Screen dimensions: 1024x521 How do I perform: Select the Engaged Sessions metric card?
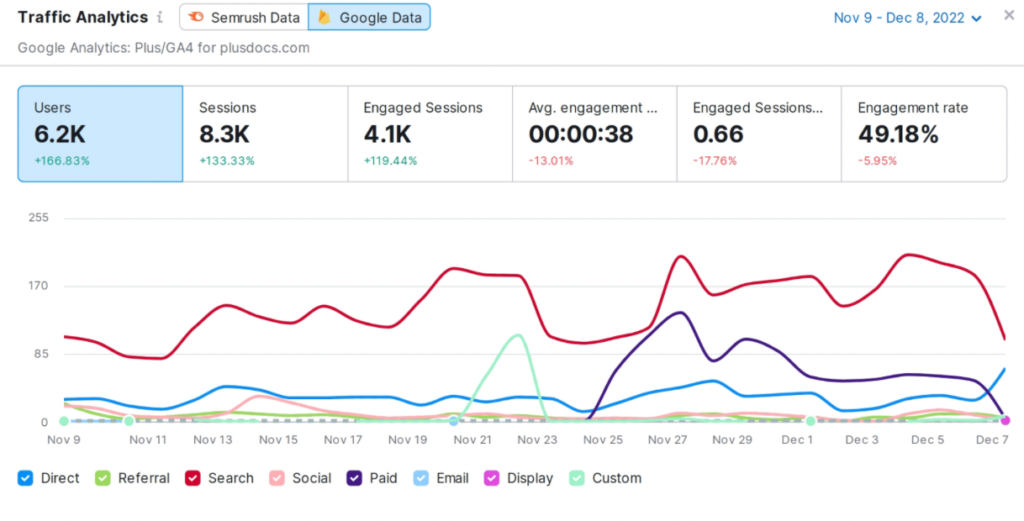(430, 134)
